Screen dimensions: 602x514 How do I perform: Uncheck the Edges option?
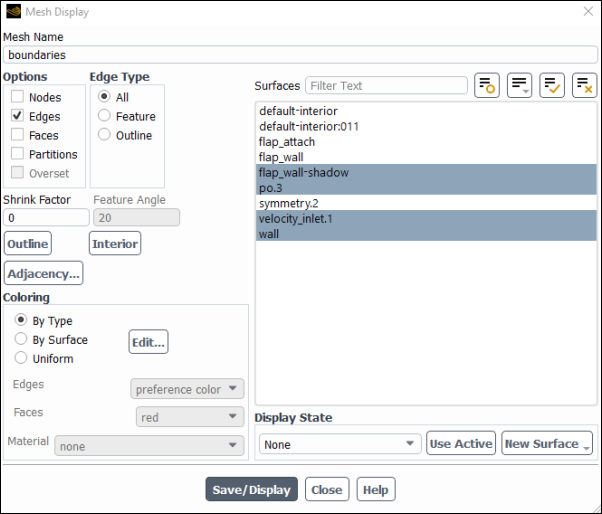pos(17,116)
